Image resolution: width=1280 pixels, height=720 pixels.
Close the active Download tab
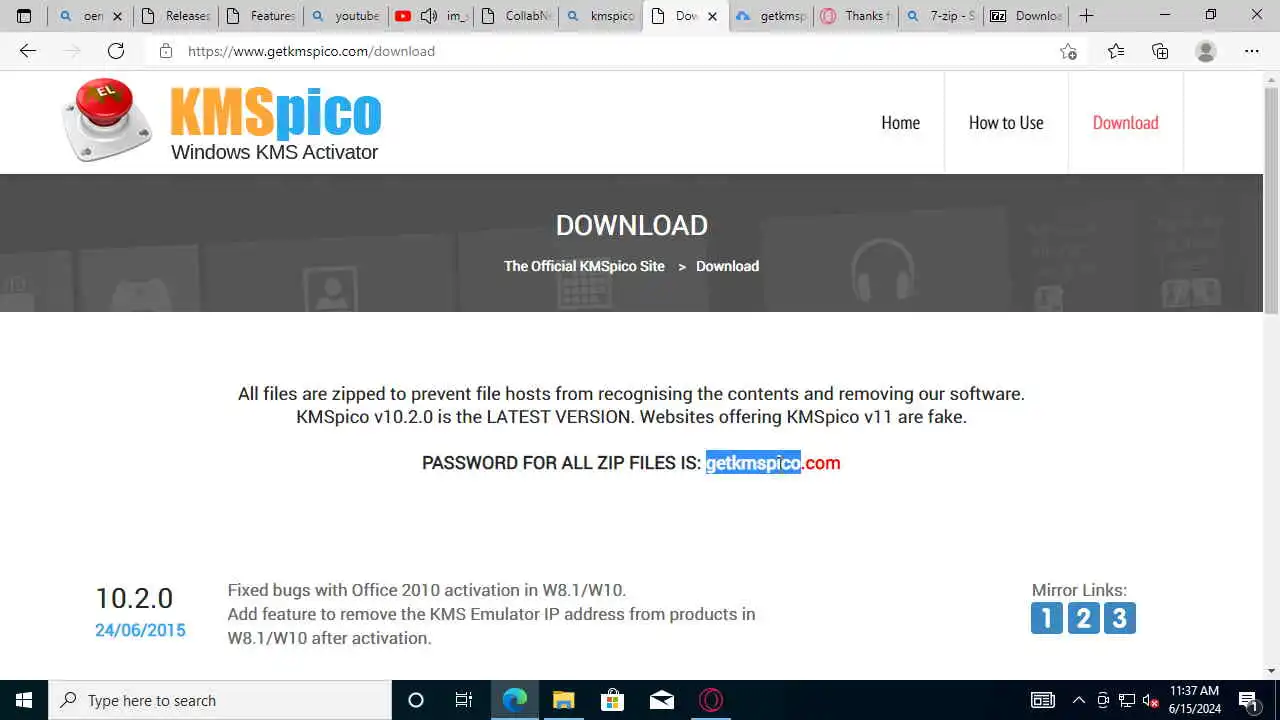(713, 16)
